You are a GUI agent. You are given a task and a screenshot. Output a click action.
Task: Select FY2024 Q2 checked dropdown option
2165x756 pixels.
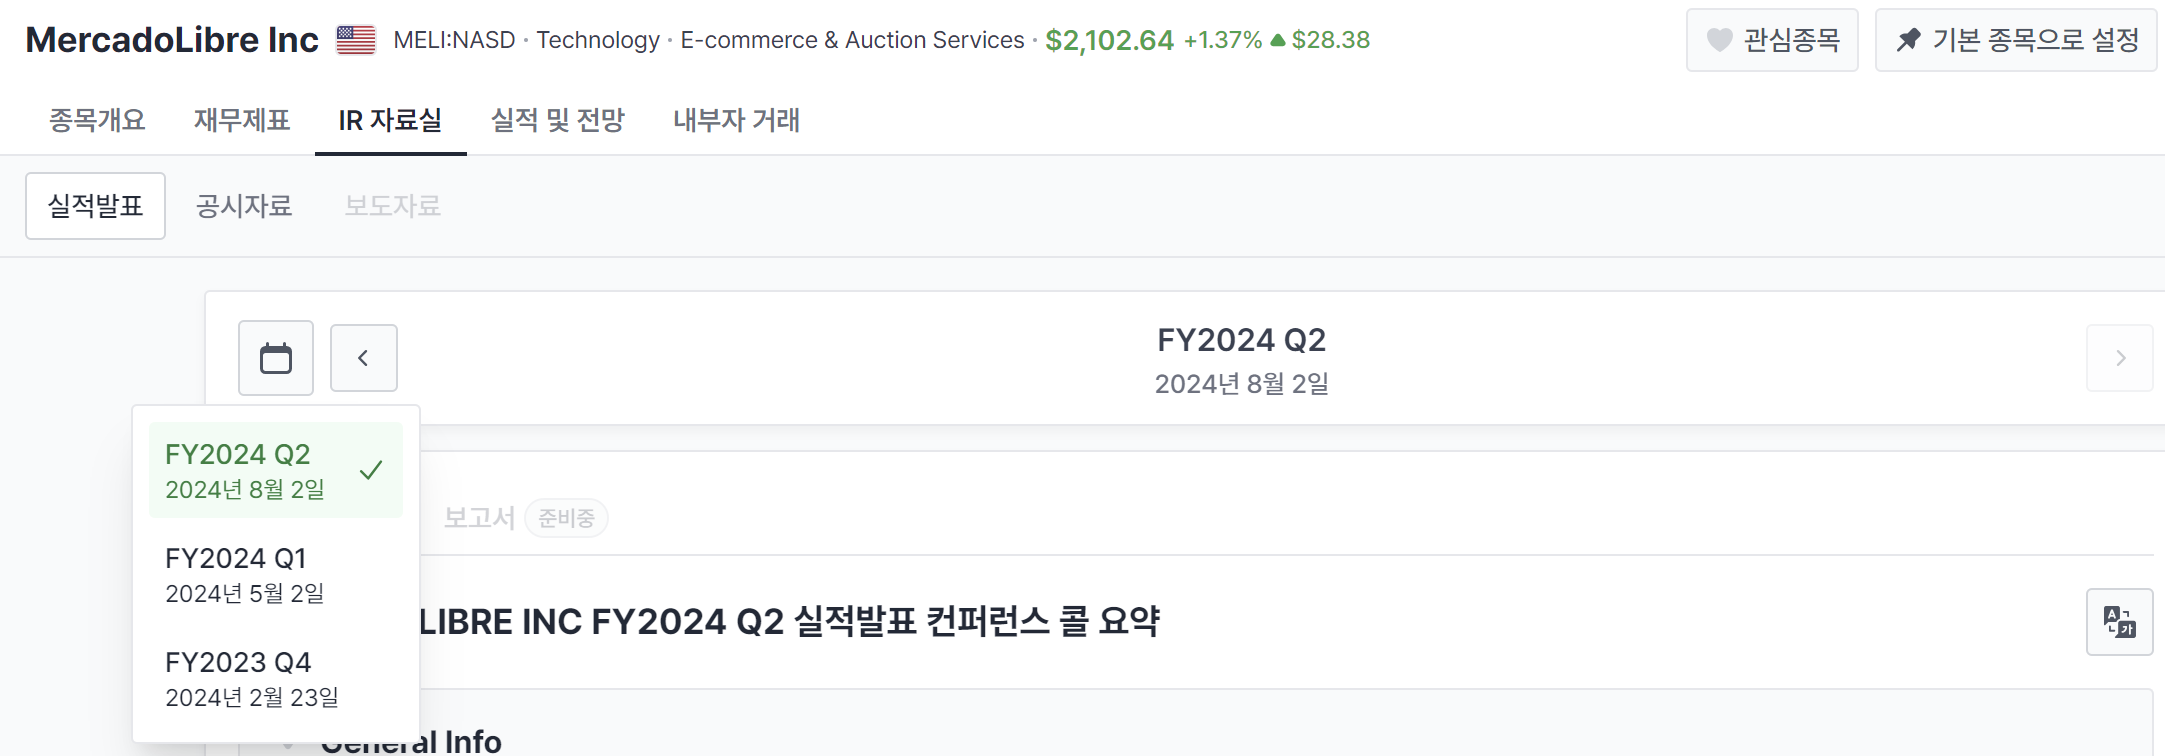click(x=275, y=470)
